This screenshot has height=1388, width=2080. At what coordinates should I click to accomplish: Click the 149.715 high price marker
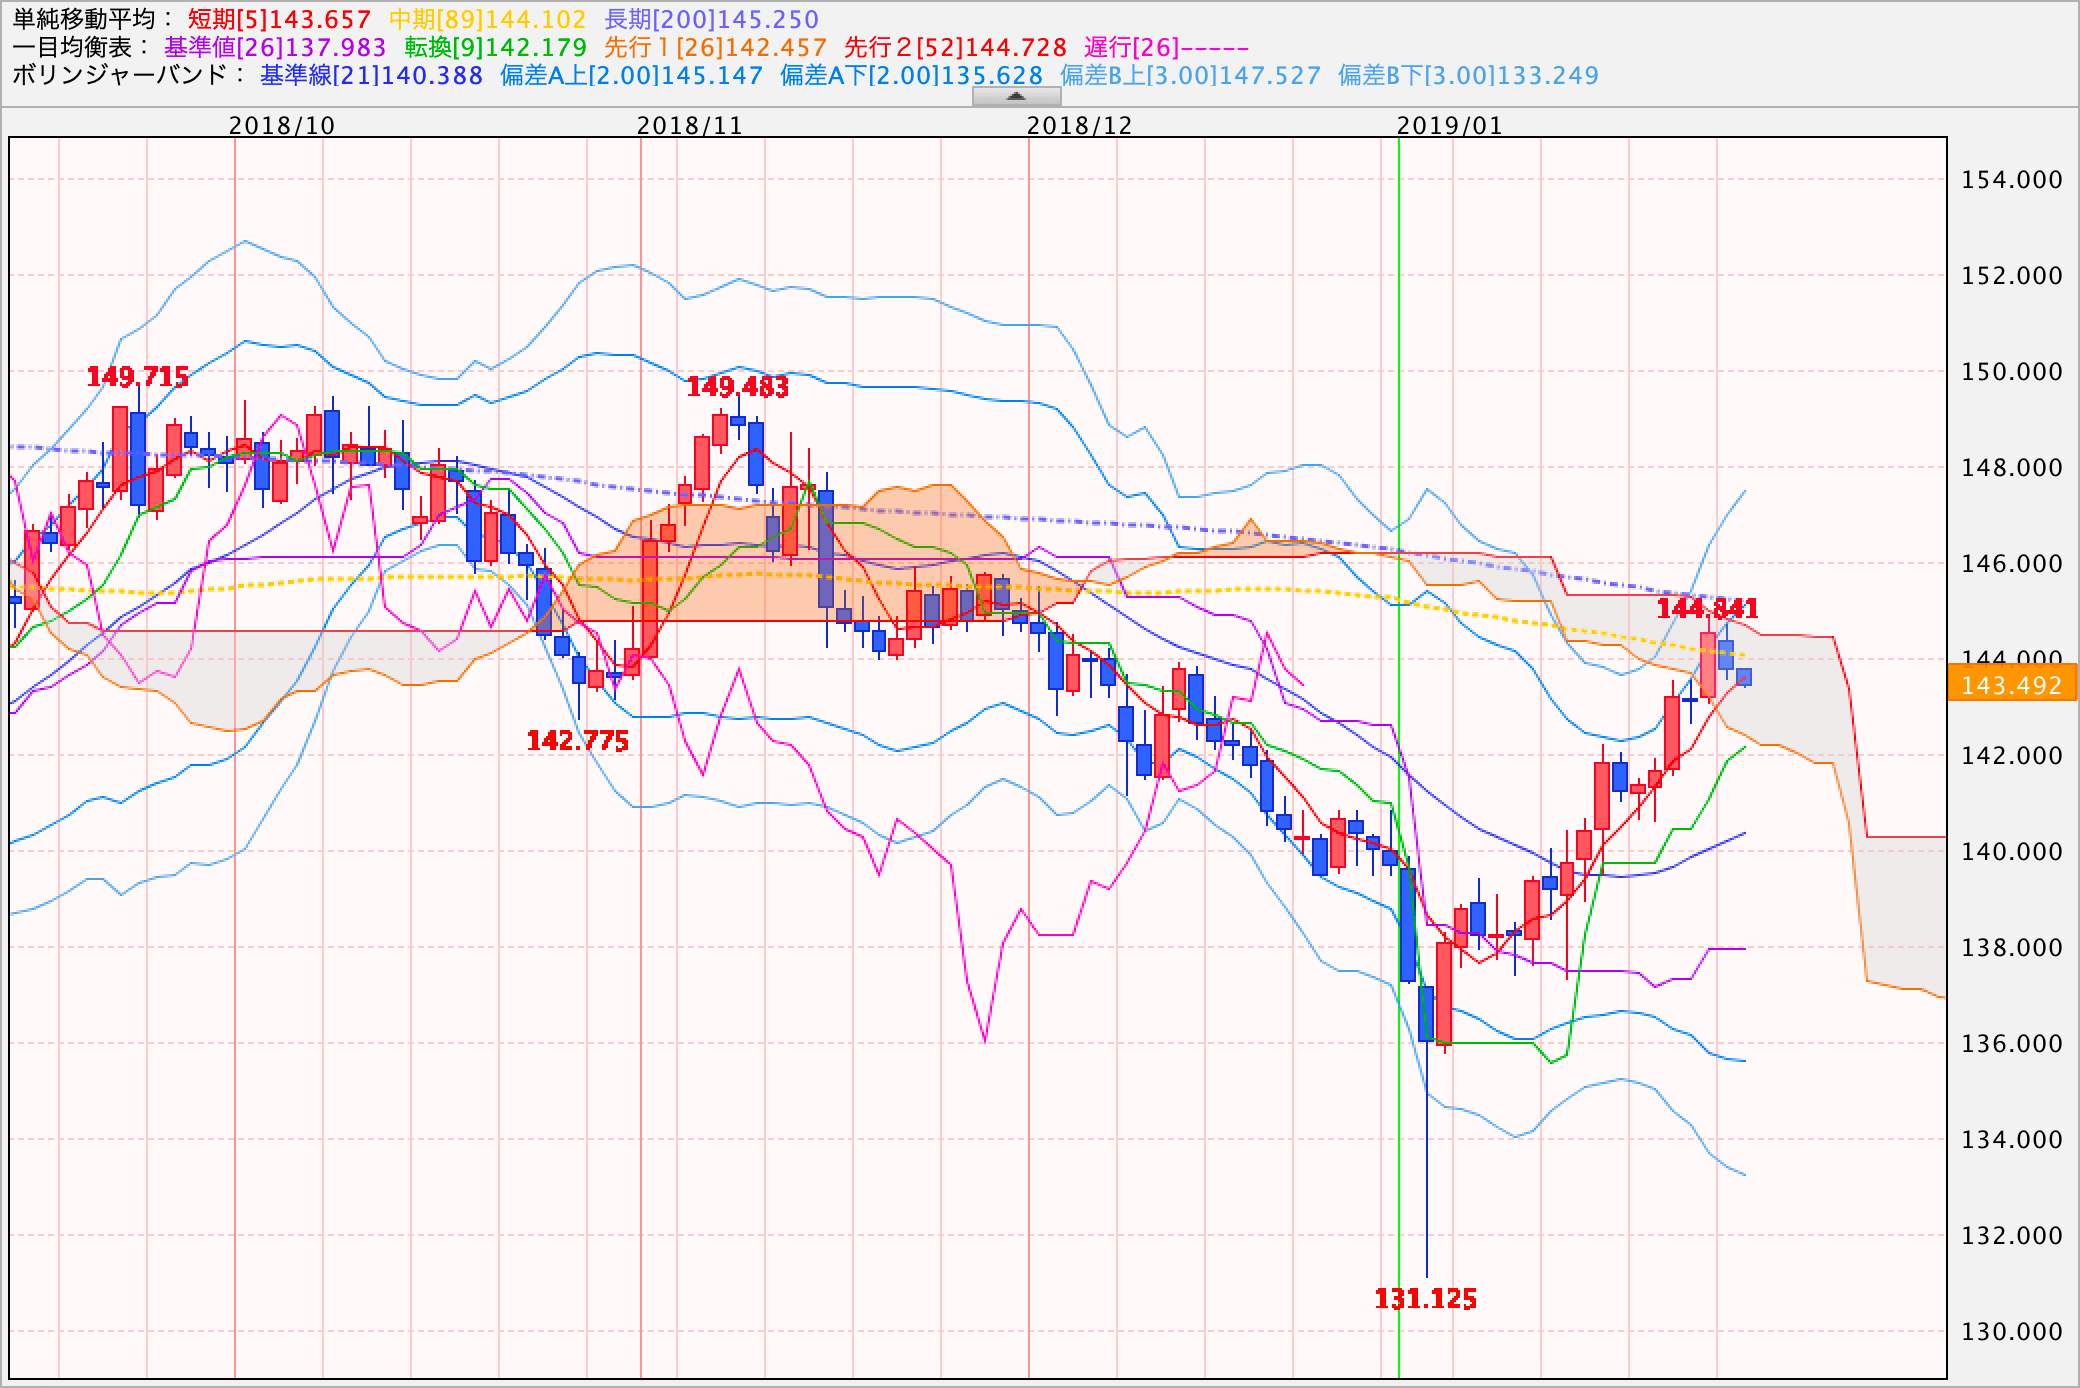tap(138, 377)
